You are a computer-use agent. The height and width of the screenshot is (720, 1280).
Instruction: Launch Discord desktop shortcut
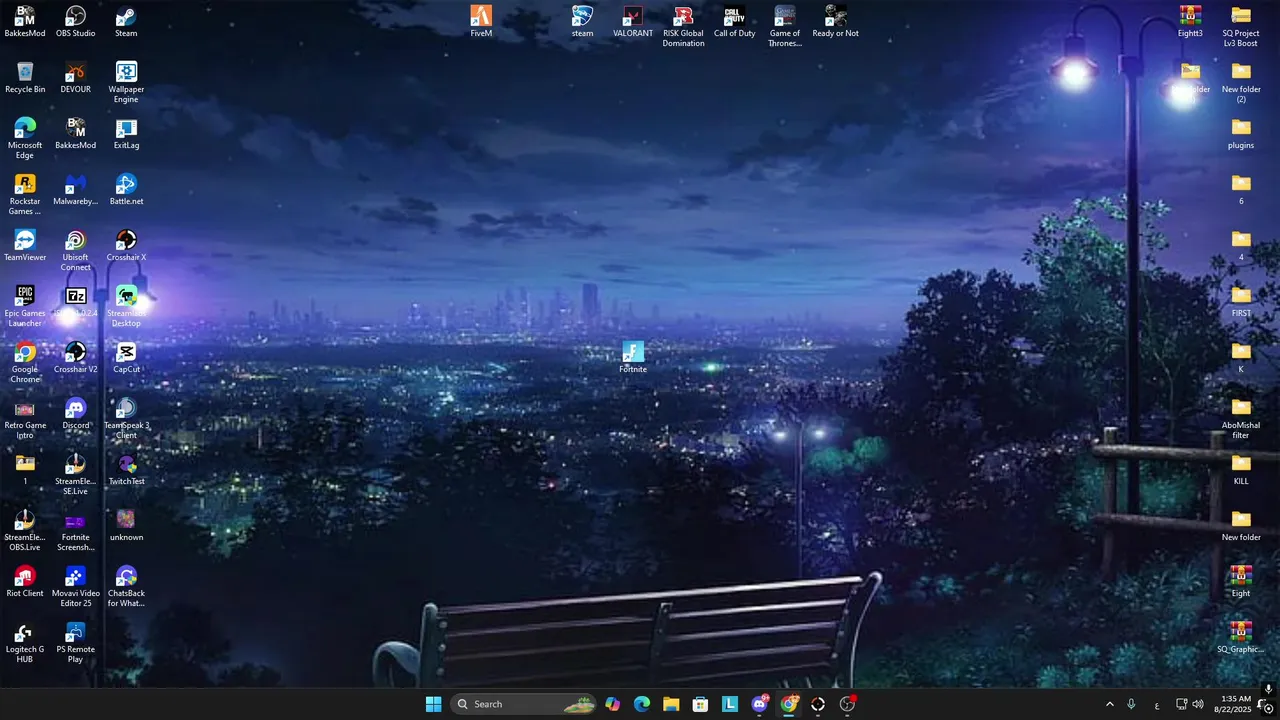pos(75,414)
